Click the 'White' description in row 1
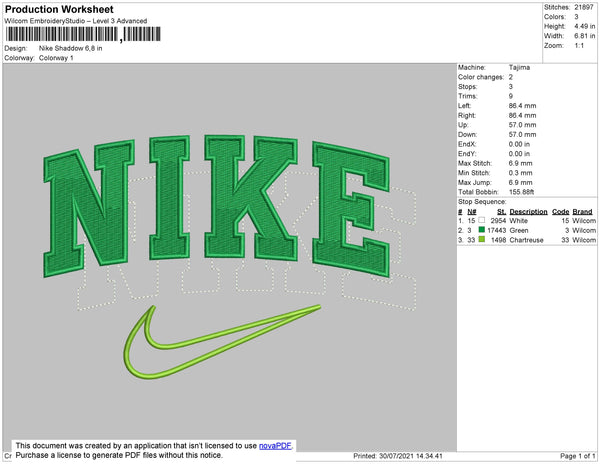The height and width of the screenshot is (464, 600). (x=518, y=221)
